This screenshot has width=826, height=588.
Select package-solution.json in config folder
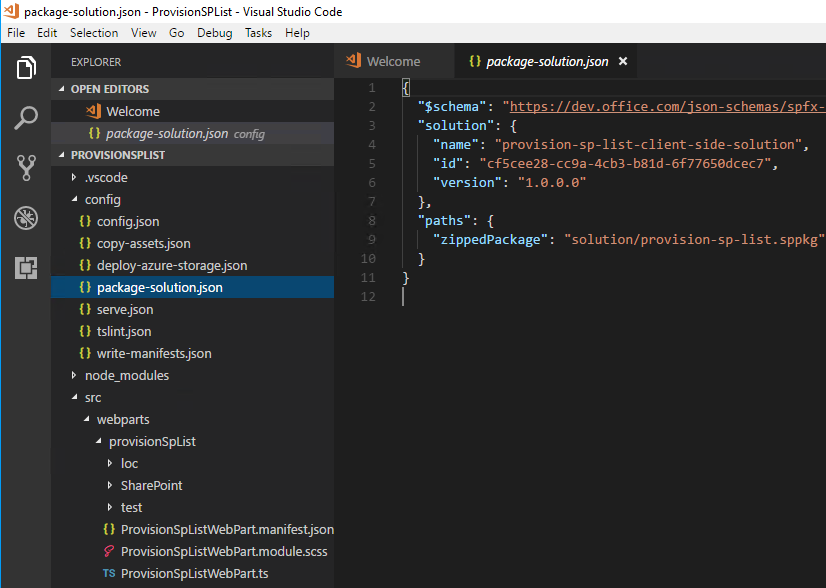(192, 287)
